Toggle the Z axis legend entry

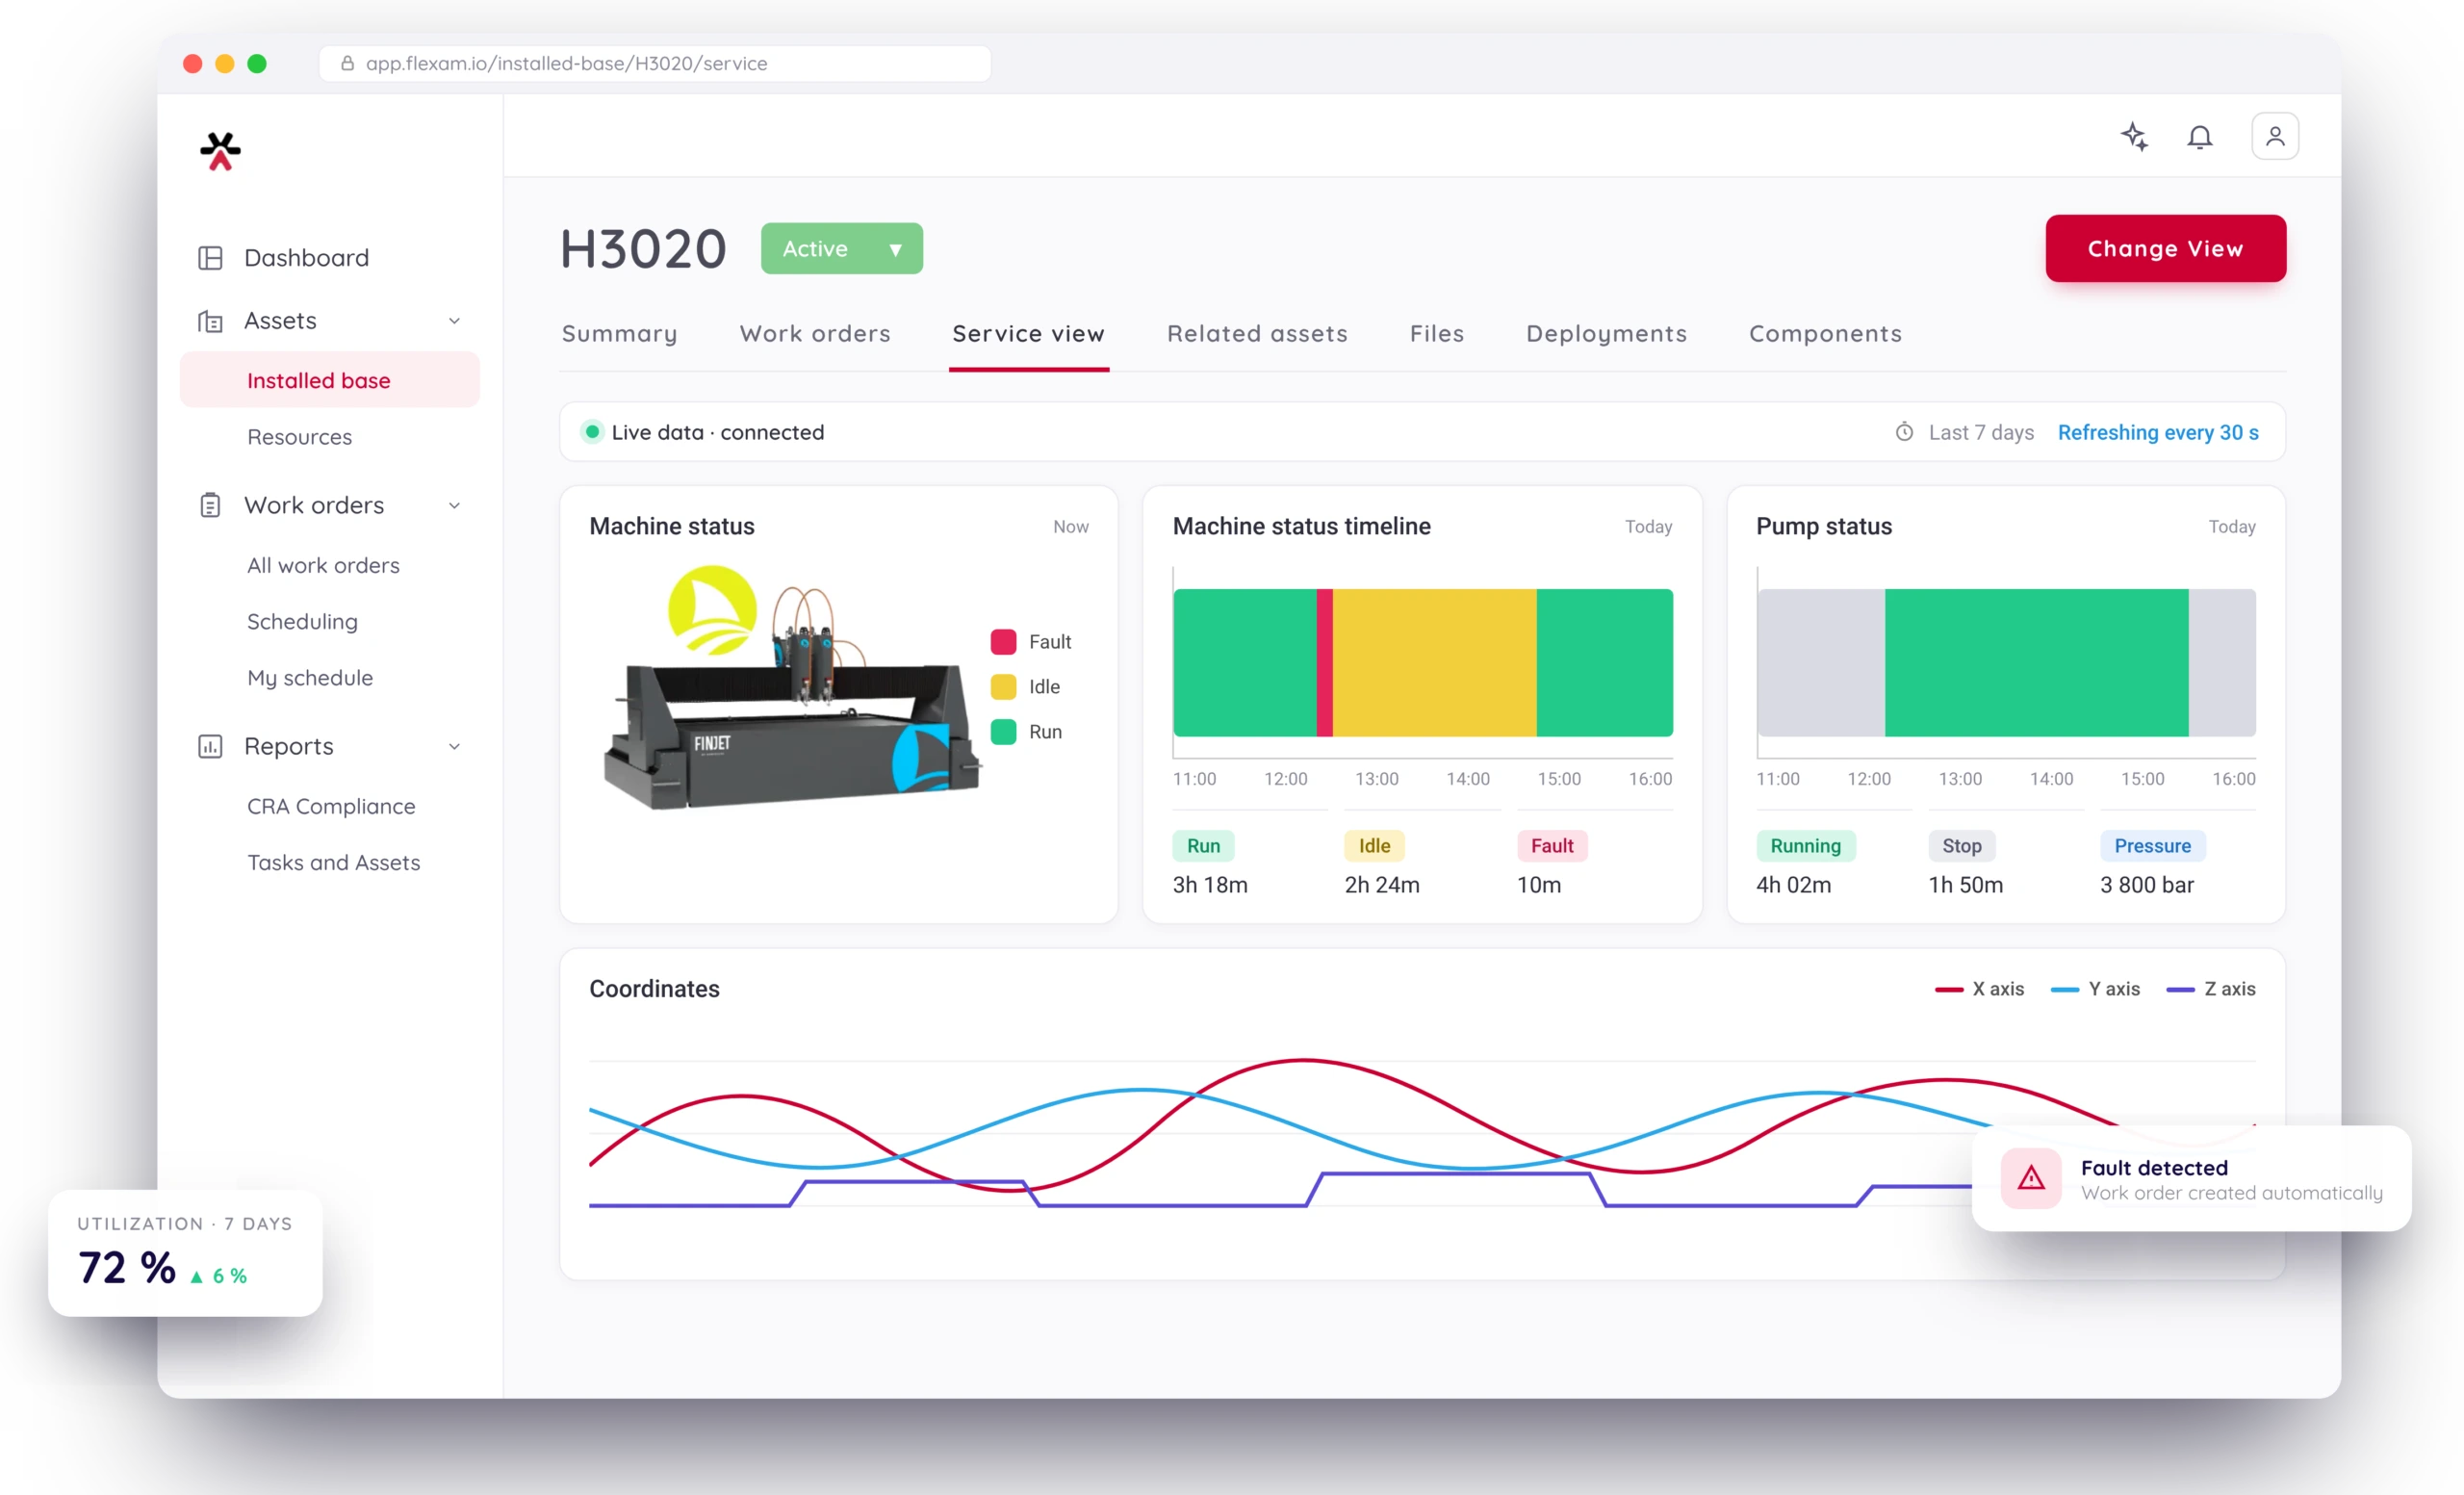tap(2211, 989)
